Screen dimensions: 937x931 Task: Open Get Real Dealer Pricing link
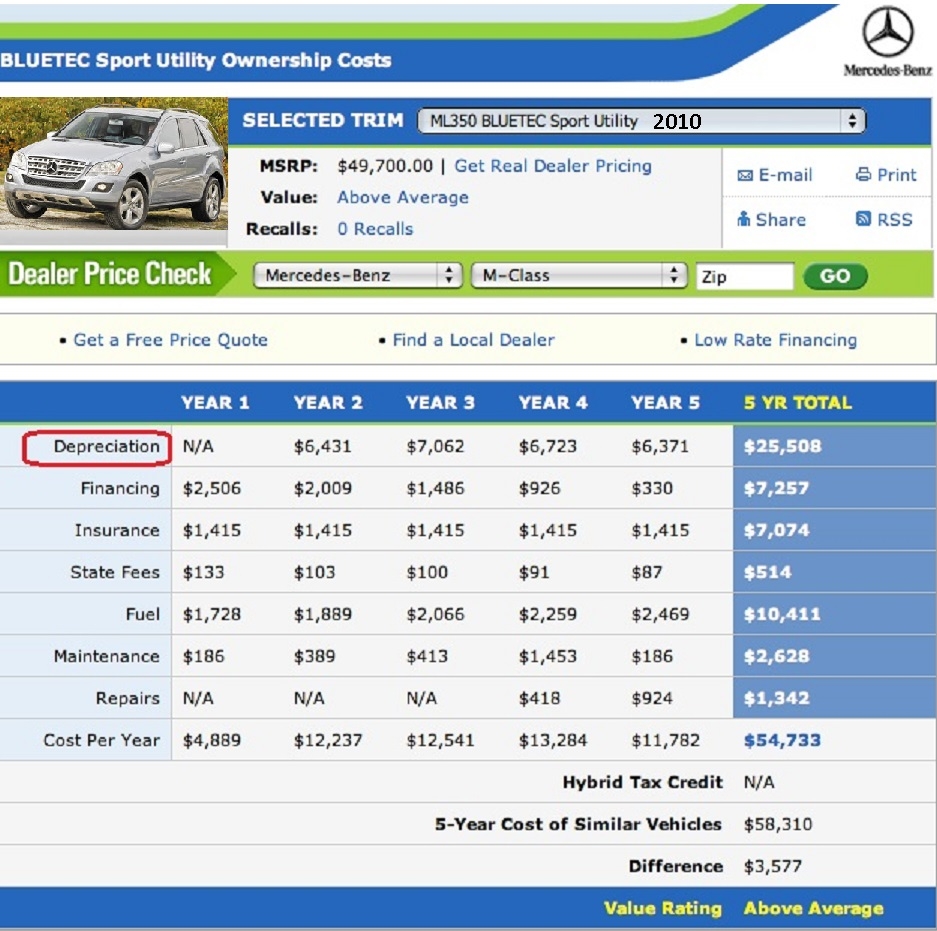[x=553, y=166]
